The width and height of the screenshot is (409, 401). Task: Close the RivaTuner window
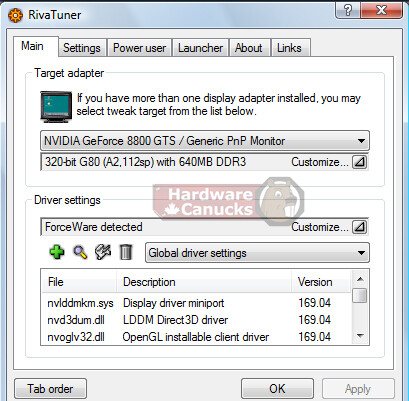coord(381,10)
